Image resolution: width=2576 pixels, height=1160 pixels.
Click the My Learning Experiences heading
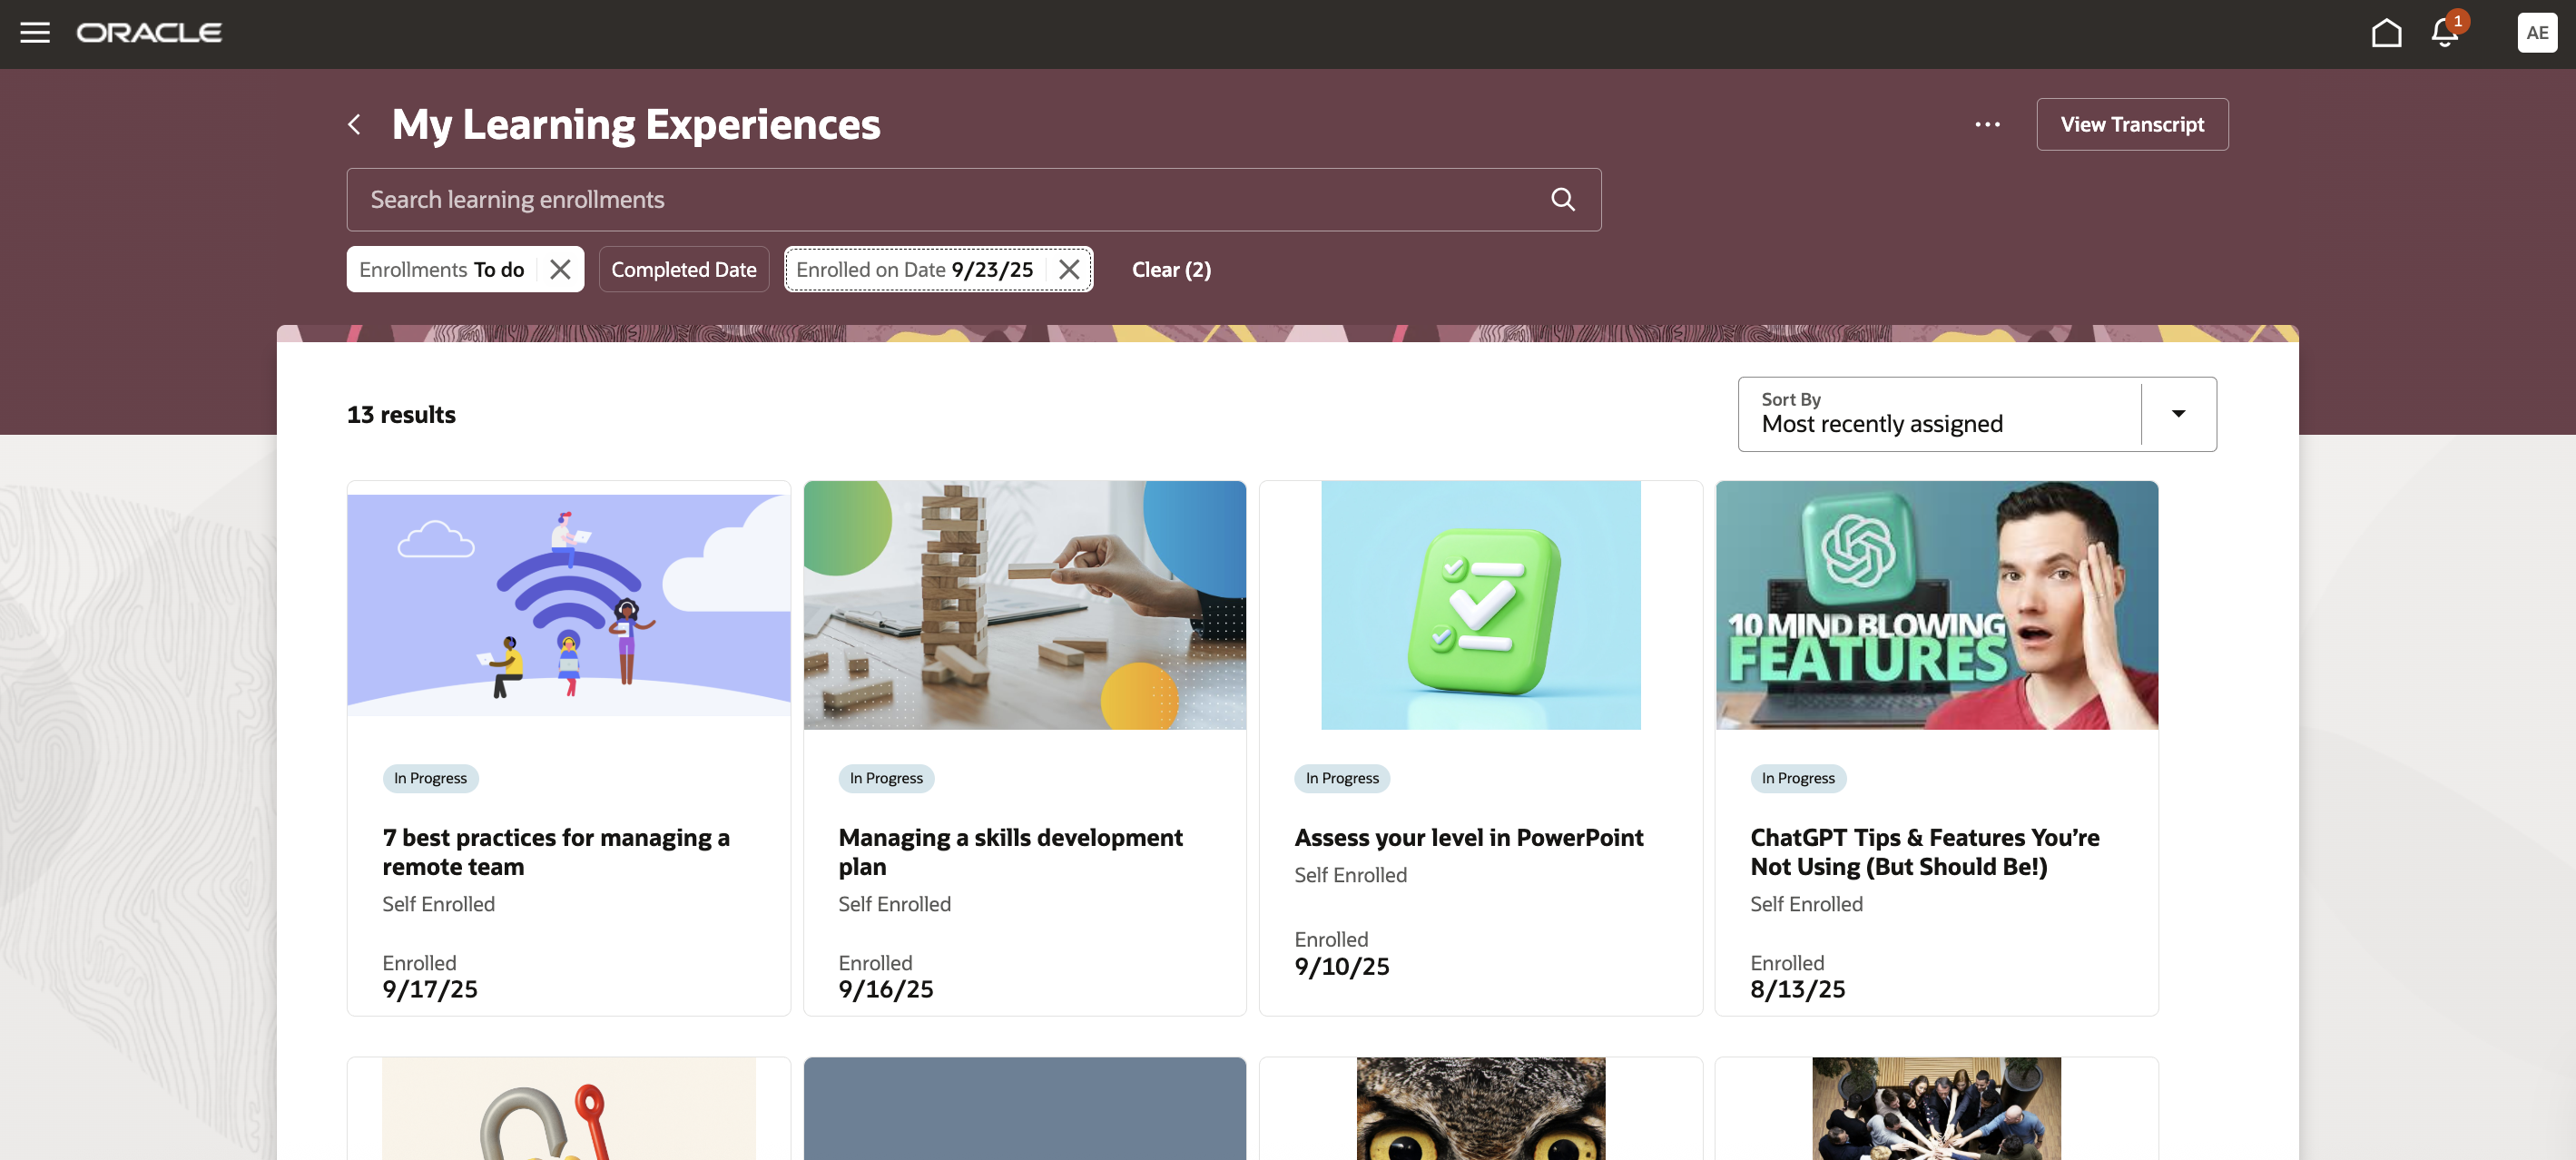636,124
